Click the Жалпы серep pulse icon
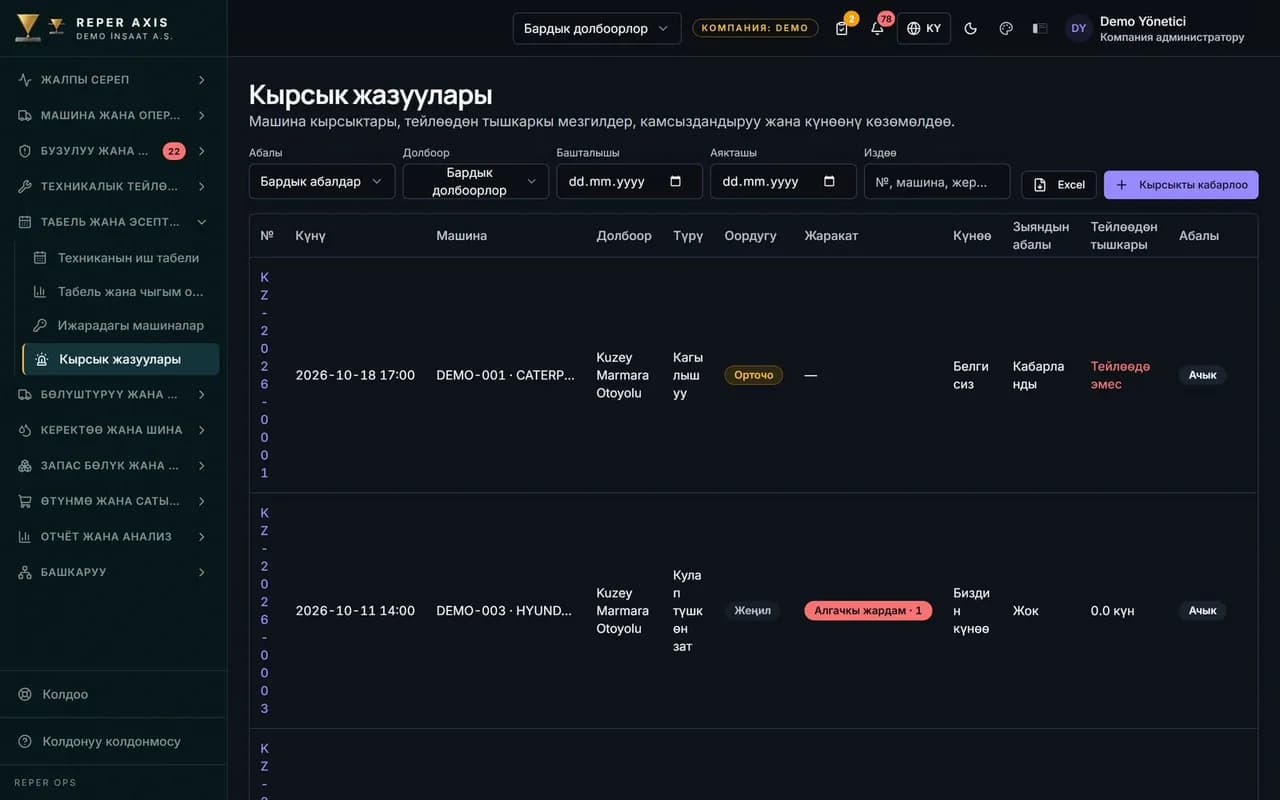Image resolution: width=1280 pixels, height=800 pixels. pos(25,80)
